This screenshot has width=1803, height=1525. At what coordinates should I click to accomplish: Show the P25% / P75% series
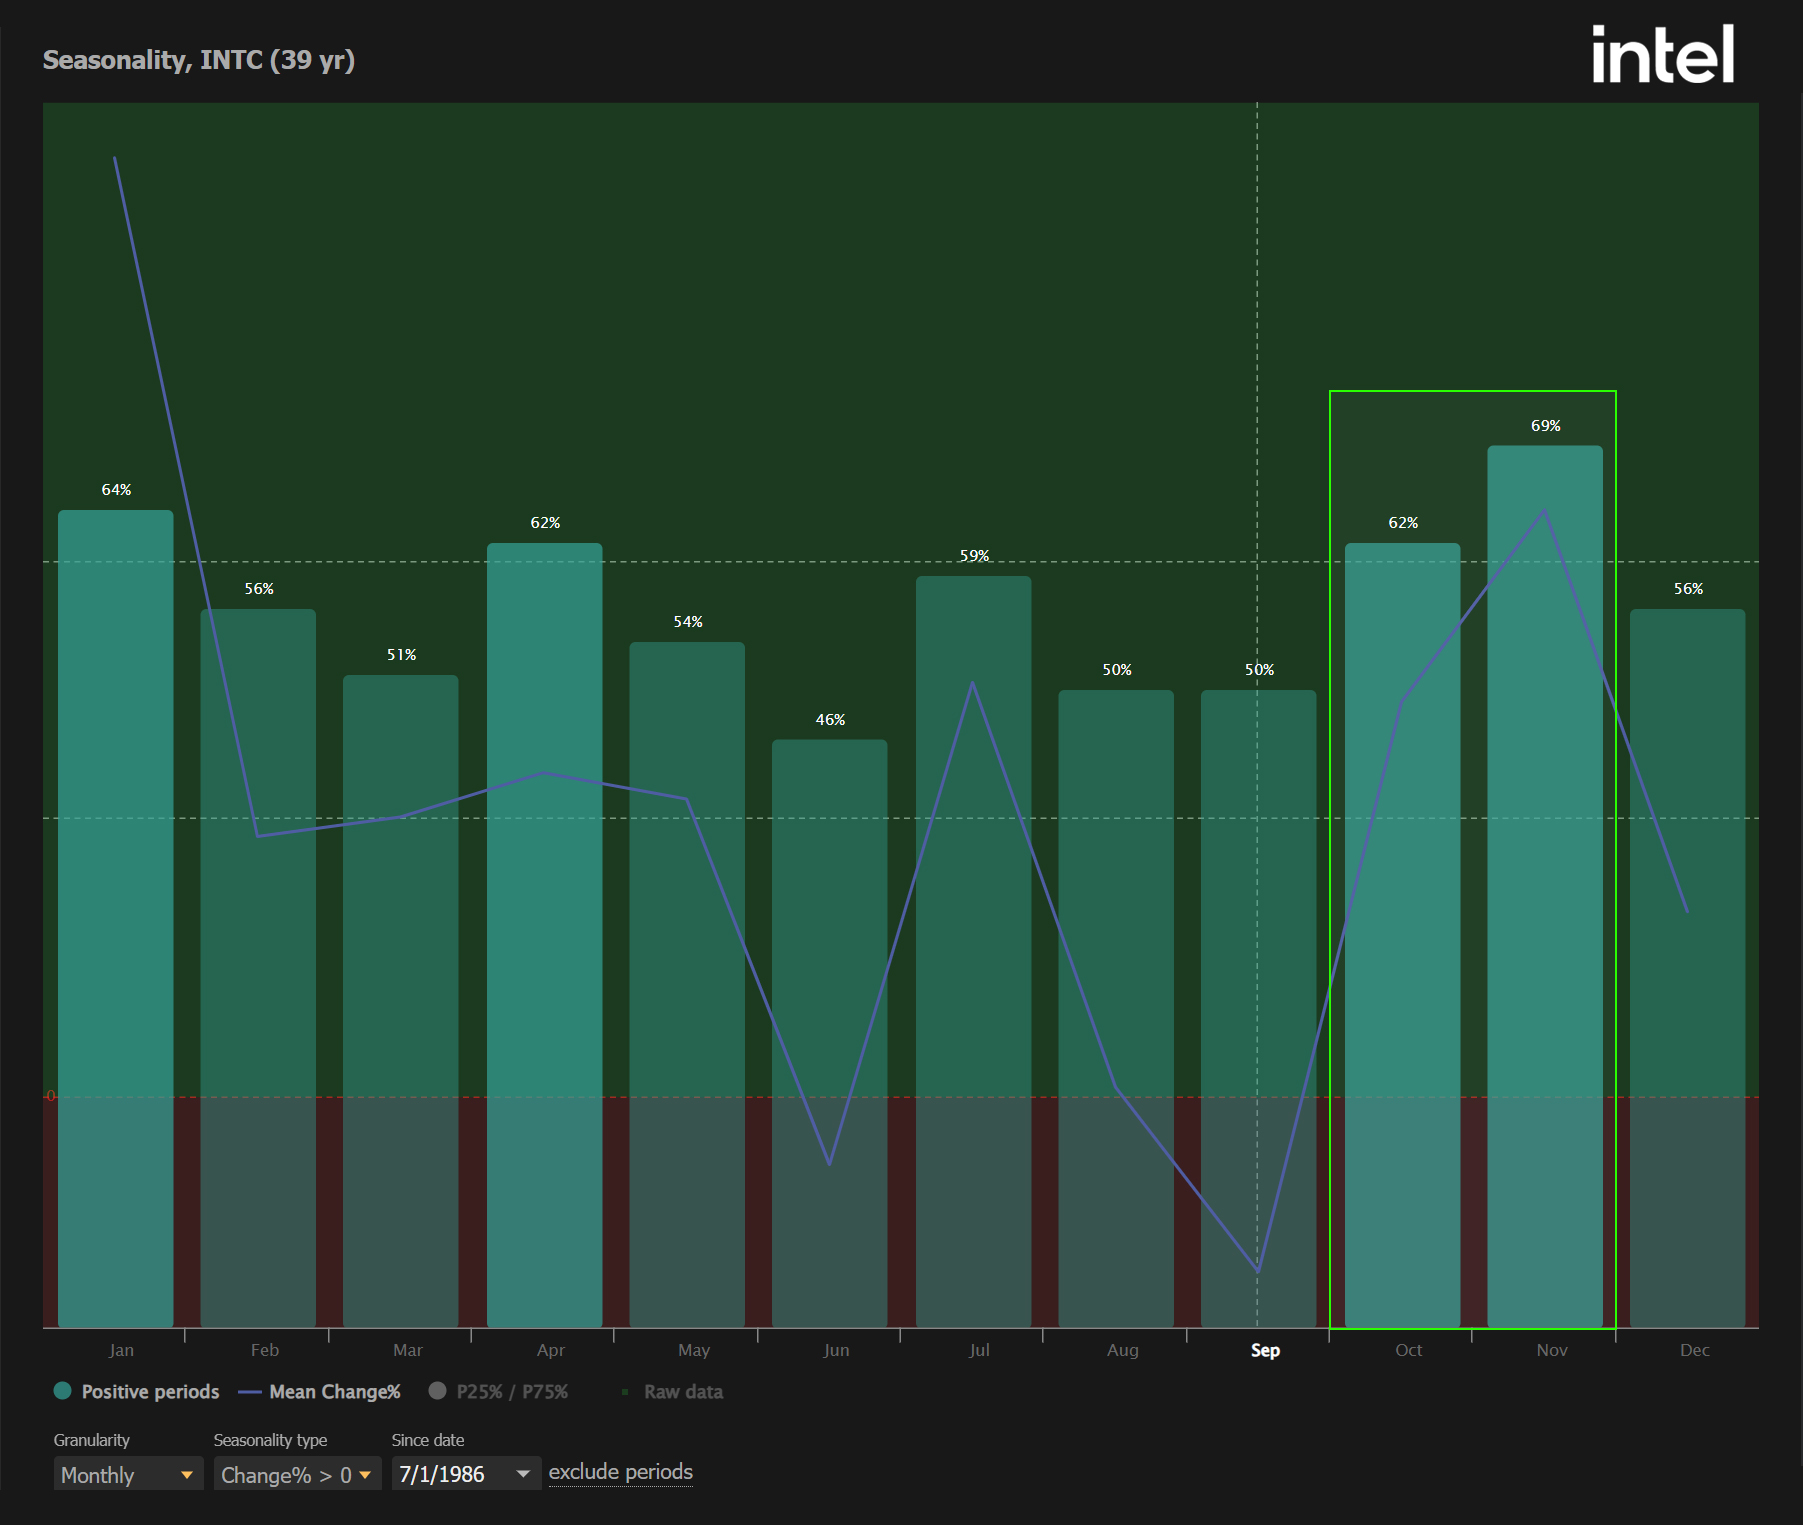click(498, 1391)
